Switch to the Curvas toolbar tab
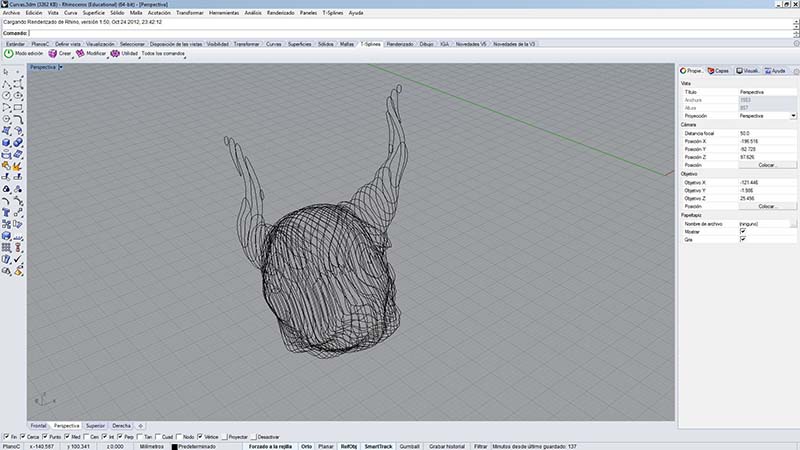This screenshot has height=450, width=800. (x=273, y=44)
